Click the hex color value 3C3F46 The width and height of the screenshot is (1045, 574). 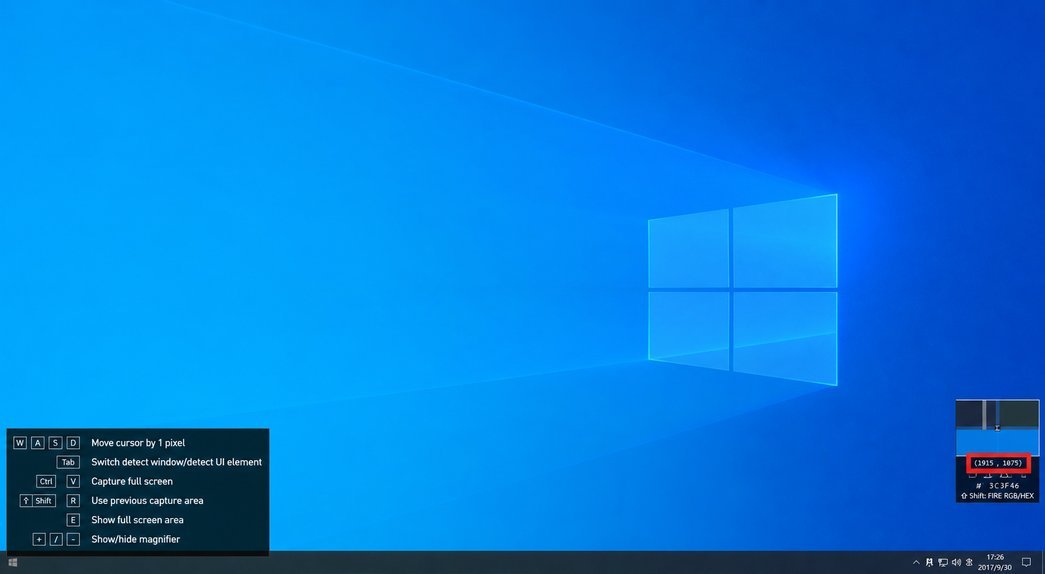1004,485
